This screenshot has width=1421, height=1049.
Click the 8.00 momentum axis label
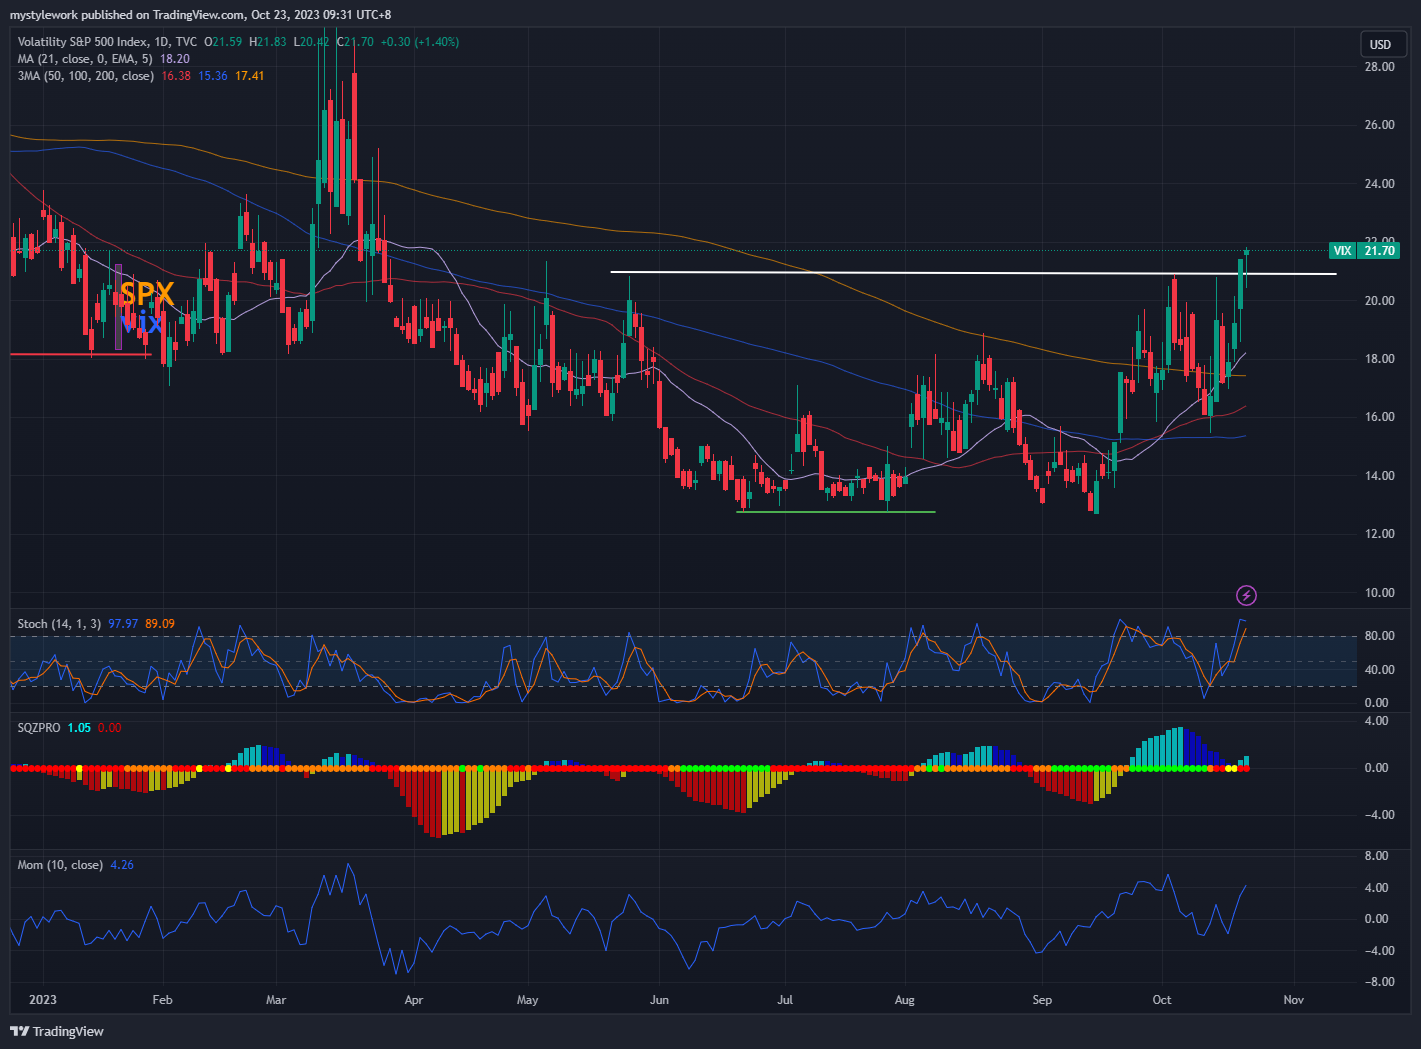click(x=1376, y=856)
